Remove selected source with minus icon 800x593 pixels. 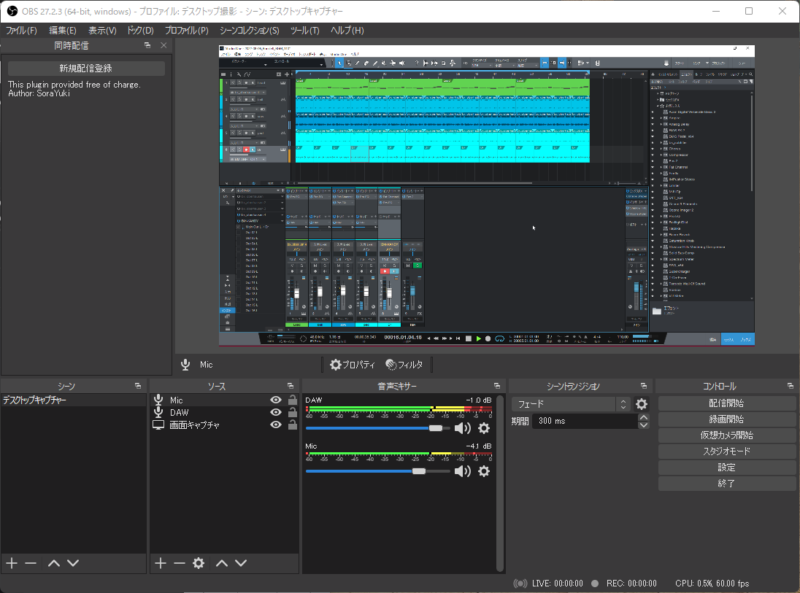(179, 563)
